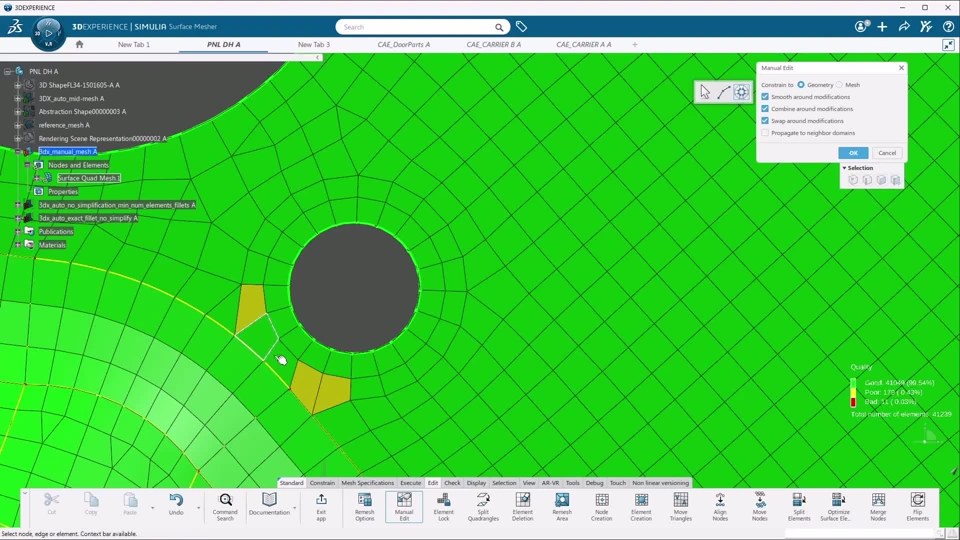Click the green Good quality color swatch
Viewport: 960px width, 540px height.
(853, 383)
